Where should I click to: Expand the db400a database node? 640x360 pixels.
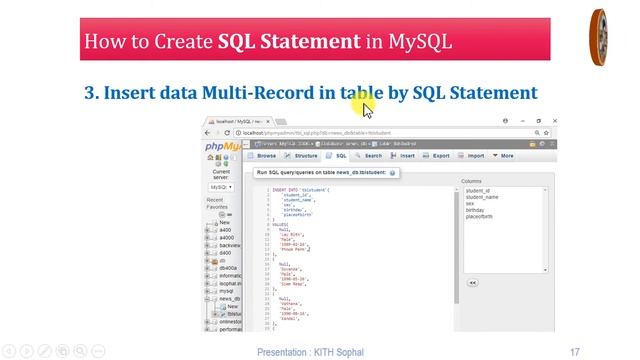(207, 269)
